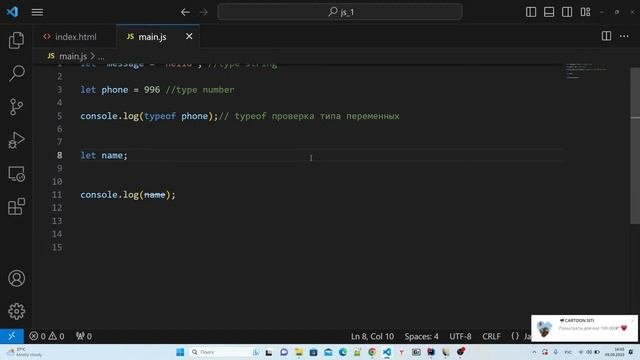Open the Source Control view
This screenshot has height=360, width=640.
tap(16, 107)
